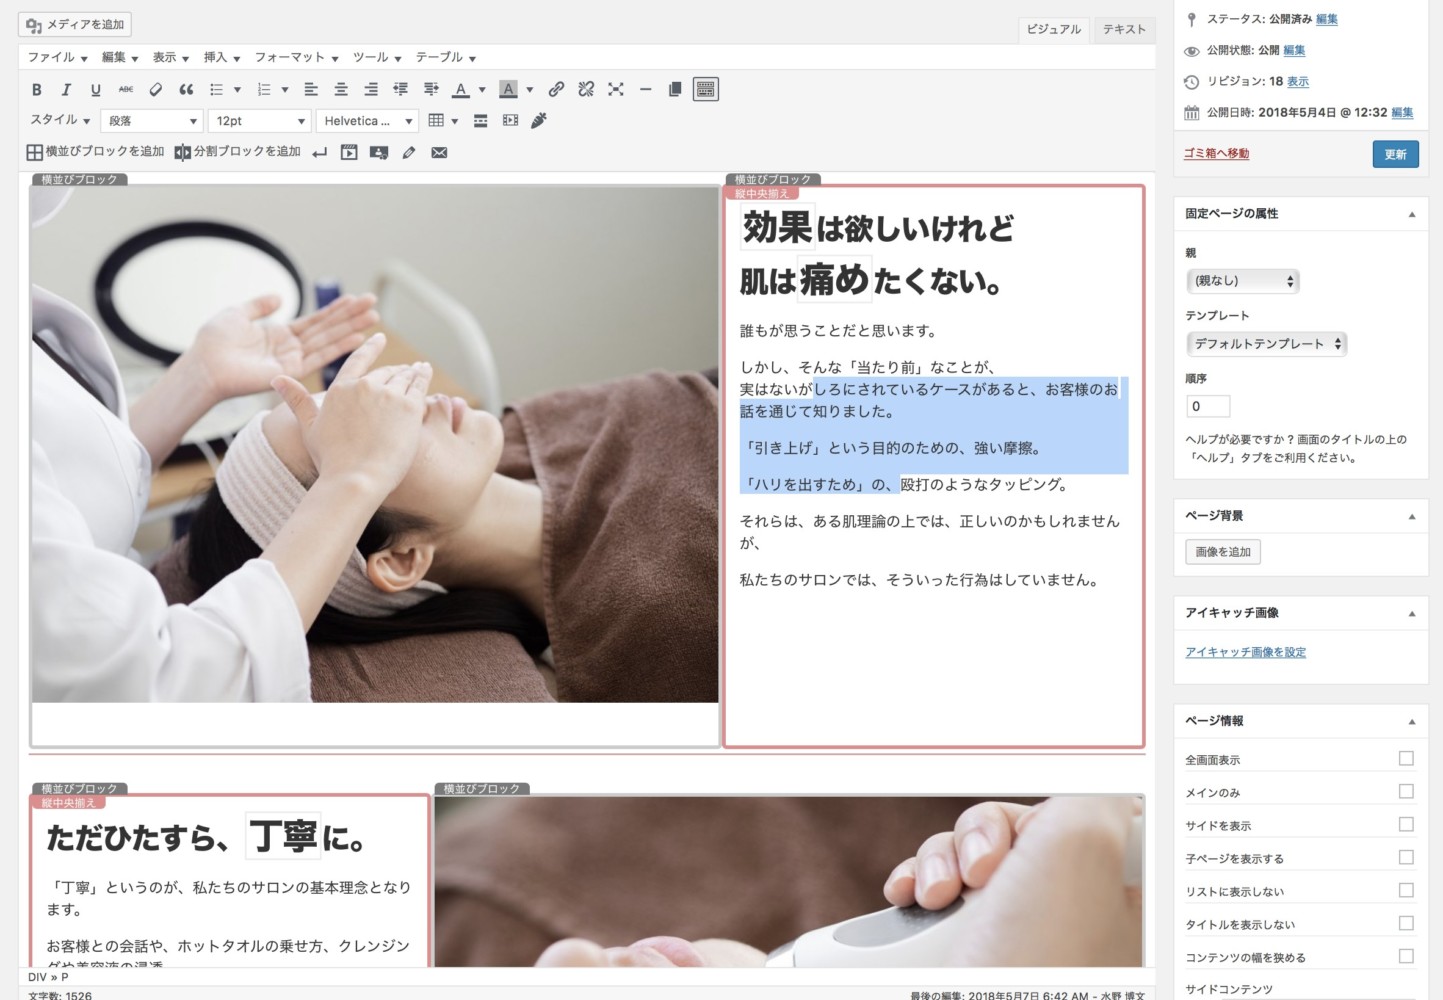Check the メインのみ checkbox
1443x1000 pixels.
[x=1406, y=792]
